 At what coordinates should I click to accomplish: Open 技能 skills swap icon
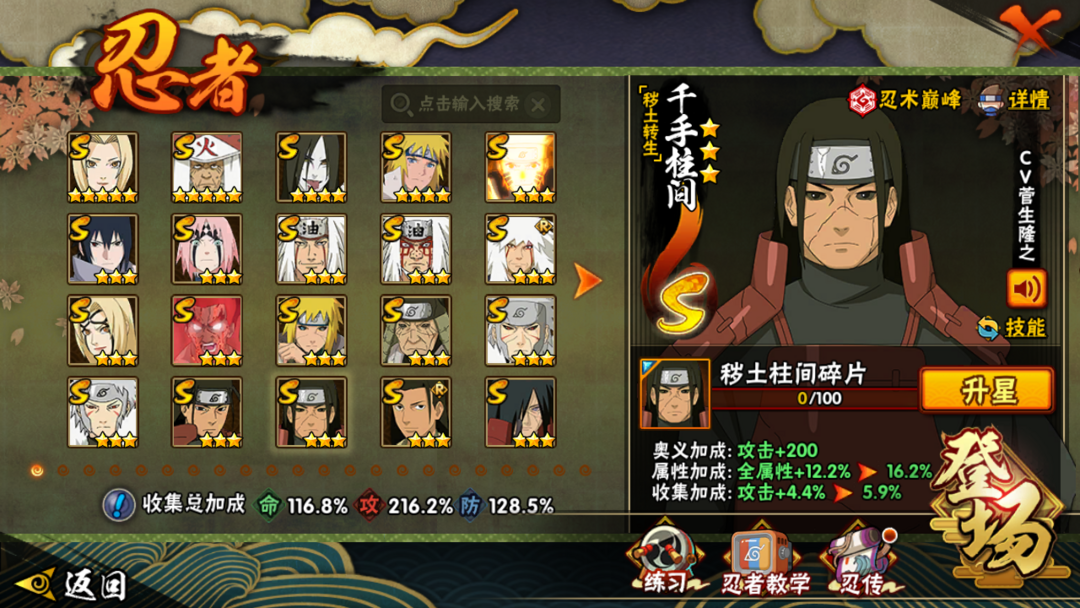click(988, 328)
